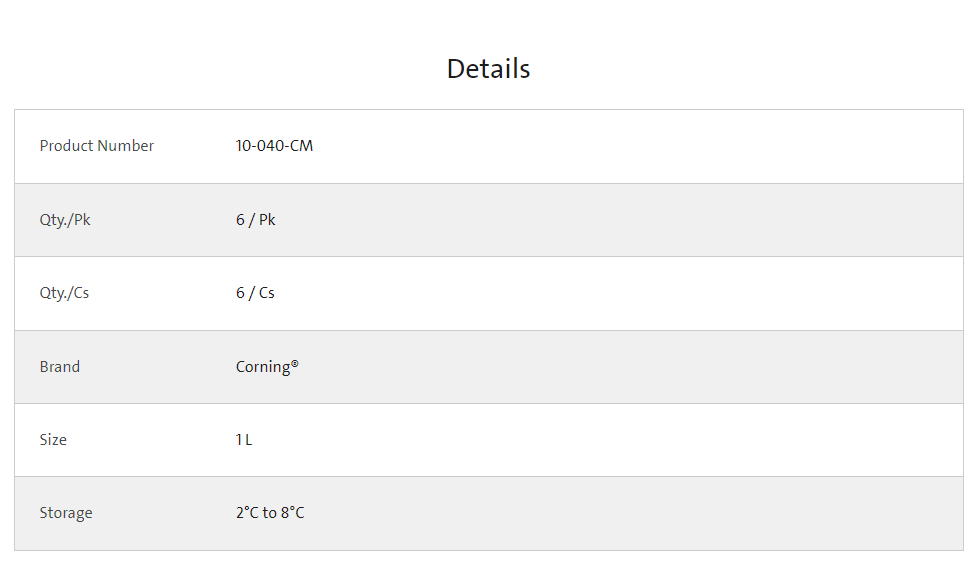Click the Storage row label
The width and height of the screenshot is (974, 567).
tap(66, 513)
